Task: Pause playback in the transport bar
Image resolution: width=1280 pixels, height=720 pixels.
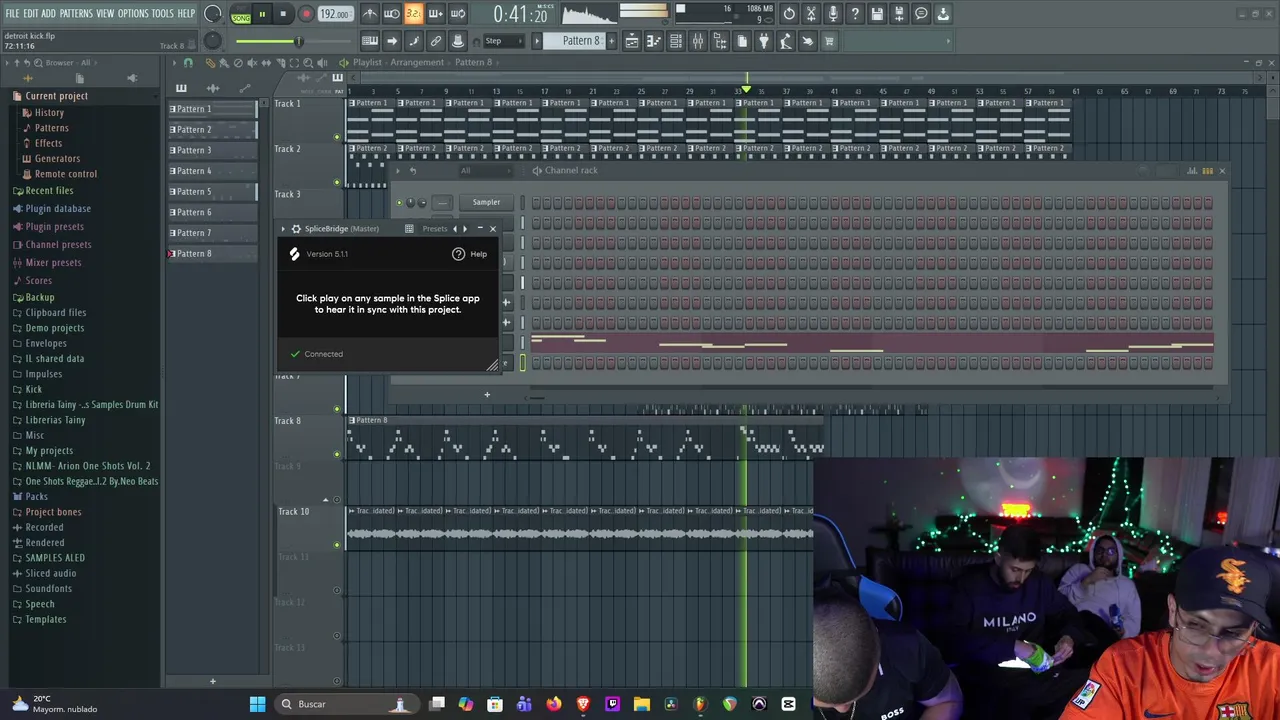Action: pos(262,15)
